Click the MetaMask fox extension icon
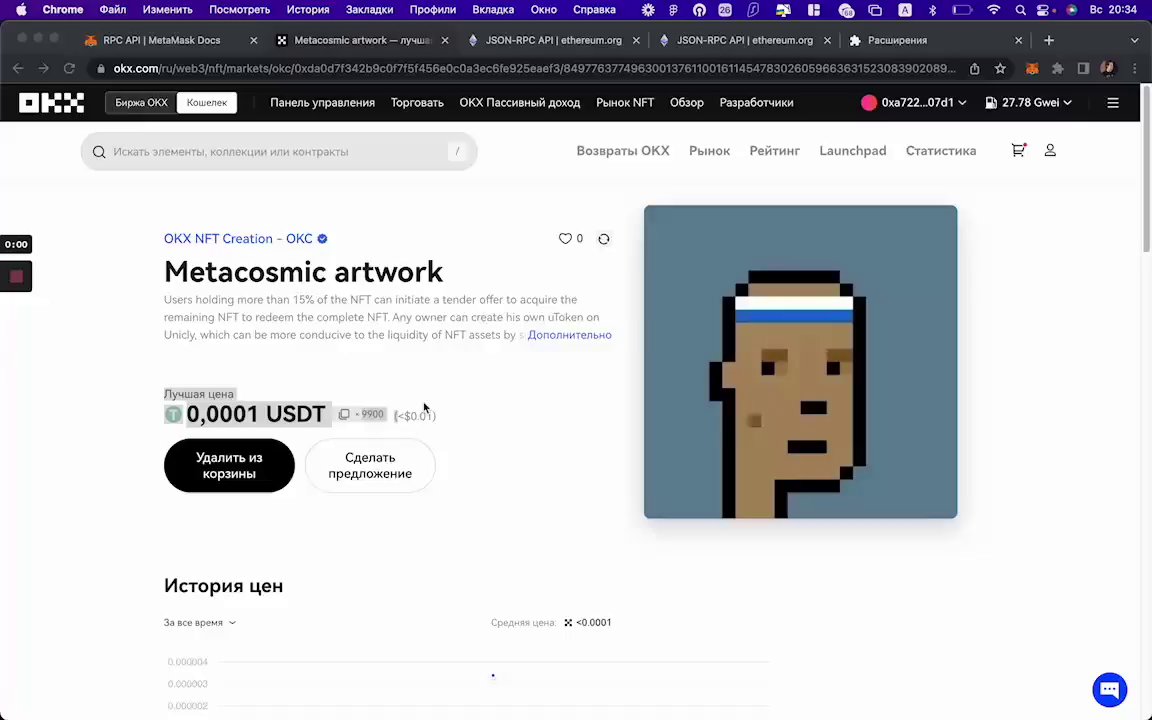The image size is (1152, 720). click(x=1032, y=68)
